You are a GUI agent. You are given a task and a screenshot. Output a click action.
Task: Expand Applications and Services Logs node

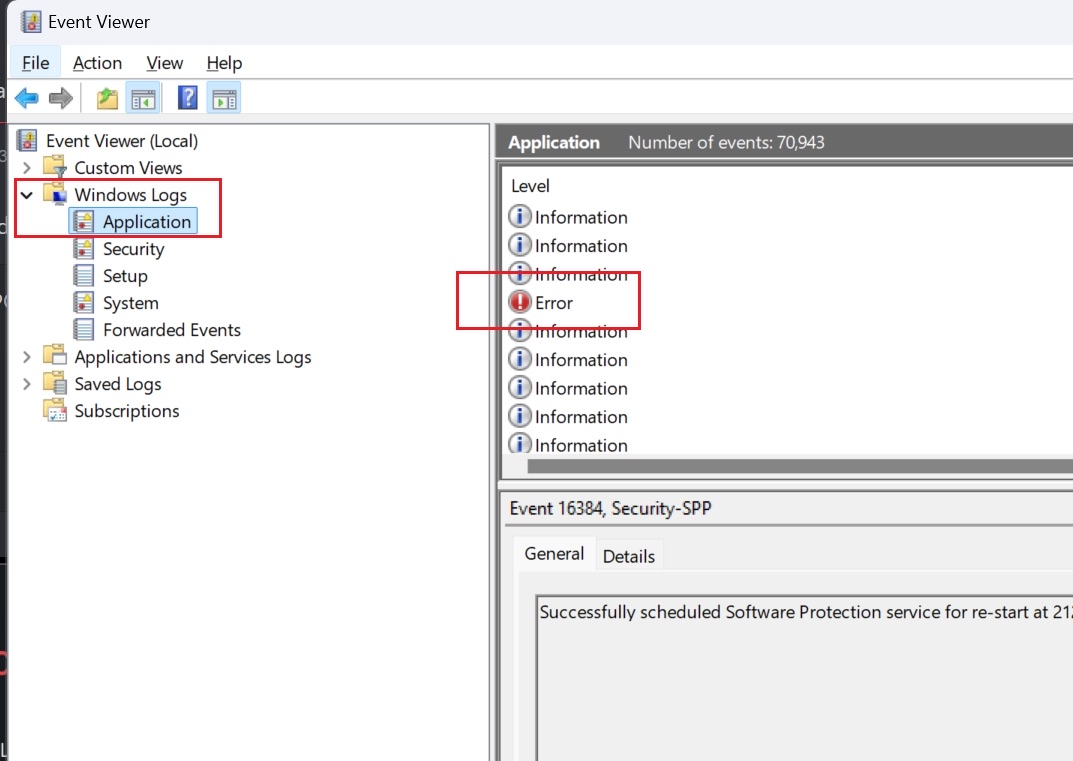point(26,357)
